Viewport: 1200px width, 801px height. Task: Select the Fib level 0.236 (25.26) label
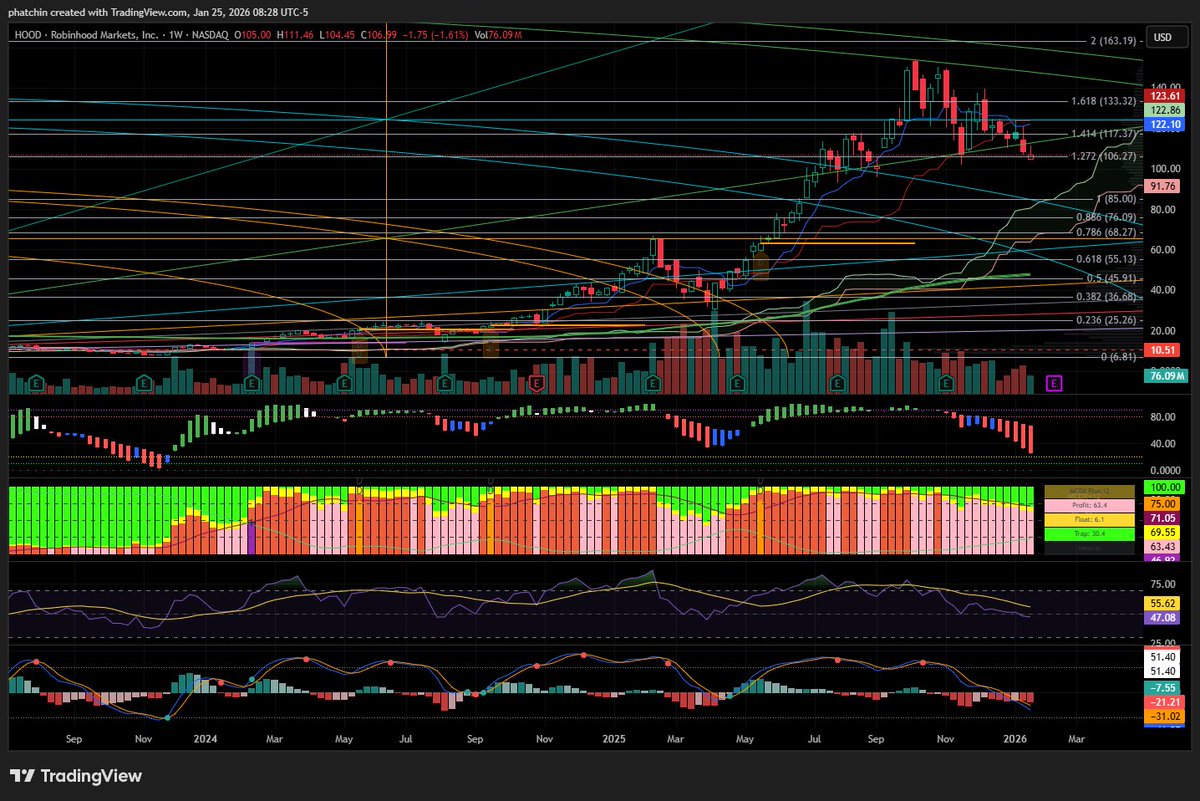1104,320
